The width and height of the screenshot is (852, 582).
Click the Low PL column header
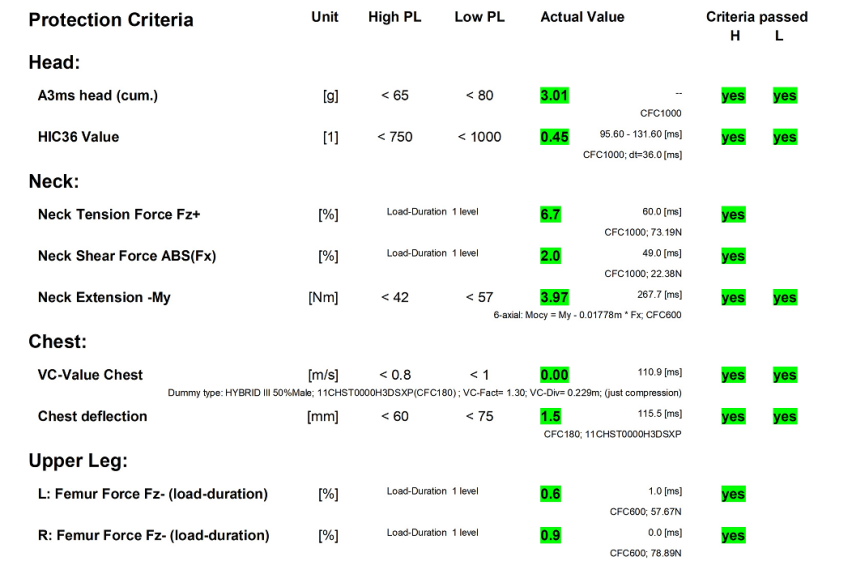479,17
